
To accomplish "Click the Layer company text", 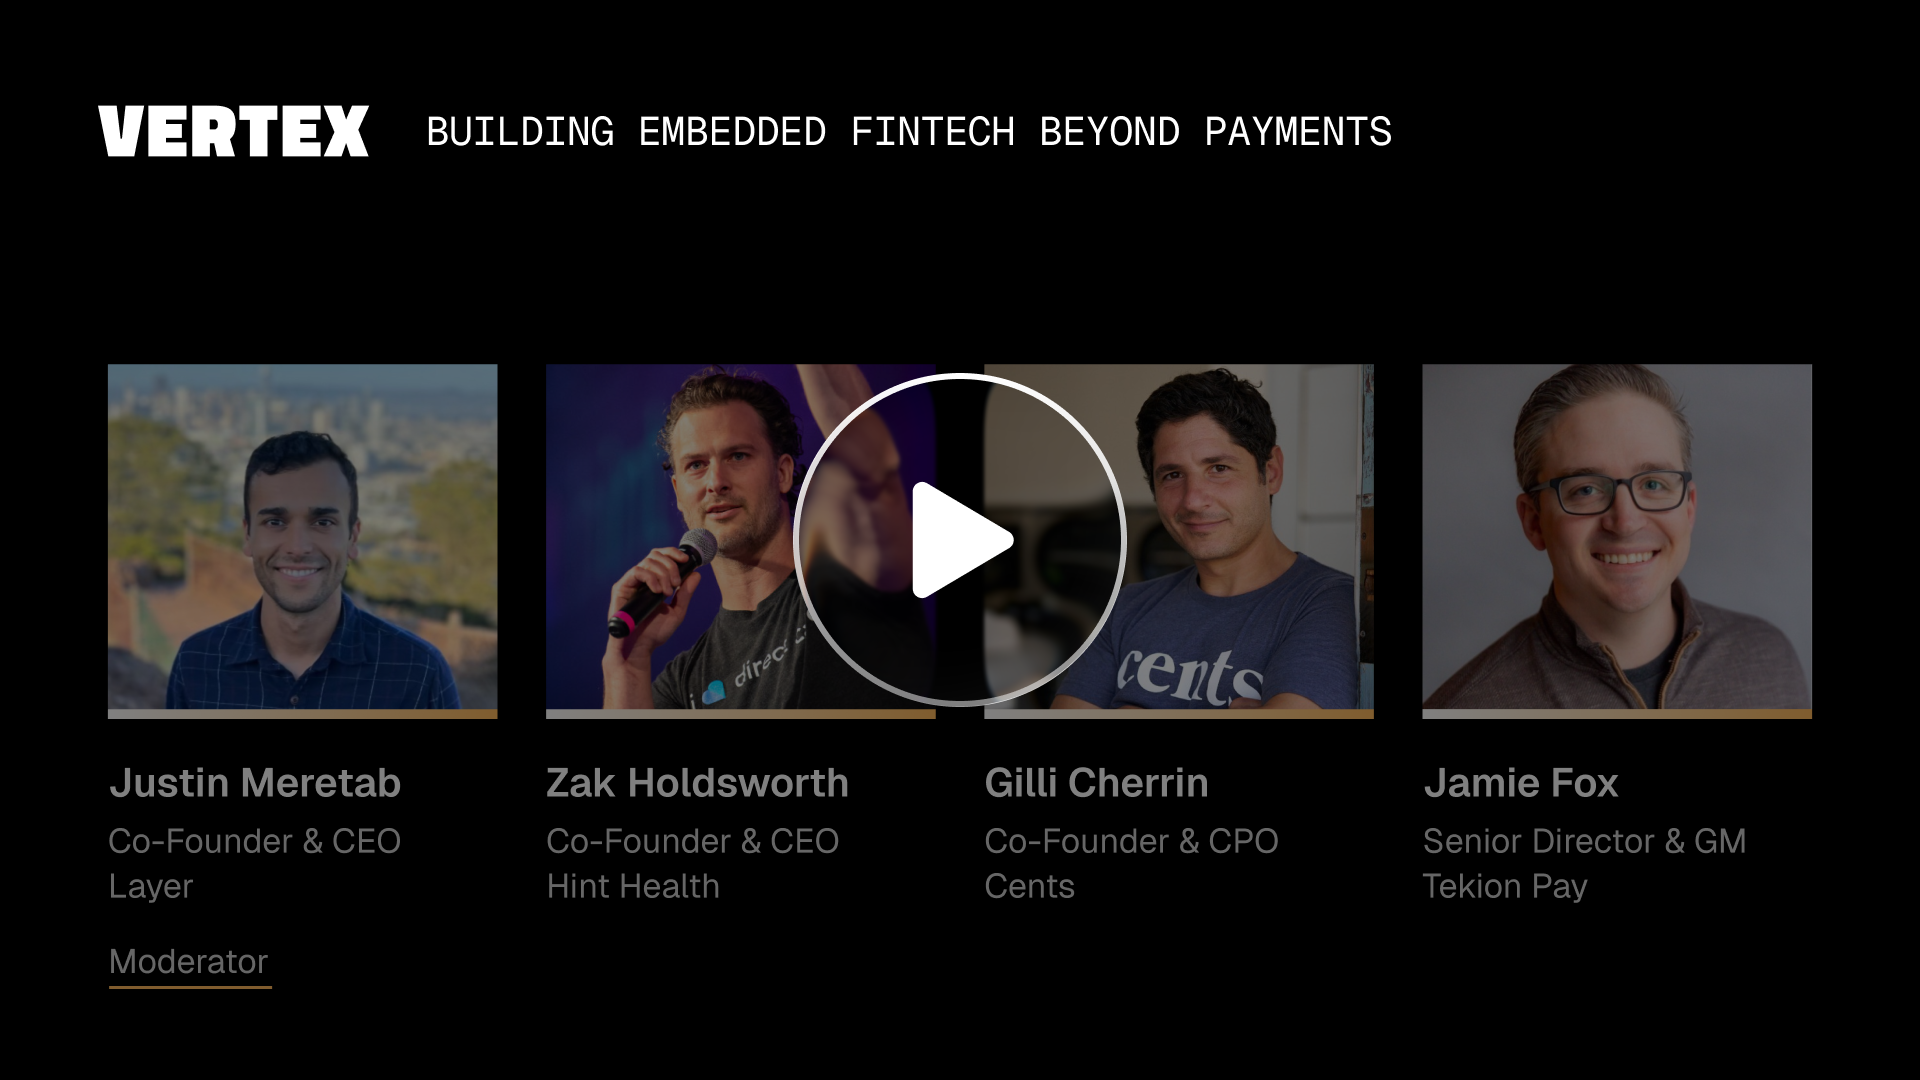I will coord(151,887).
